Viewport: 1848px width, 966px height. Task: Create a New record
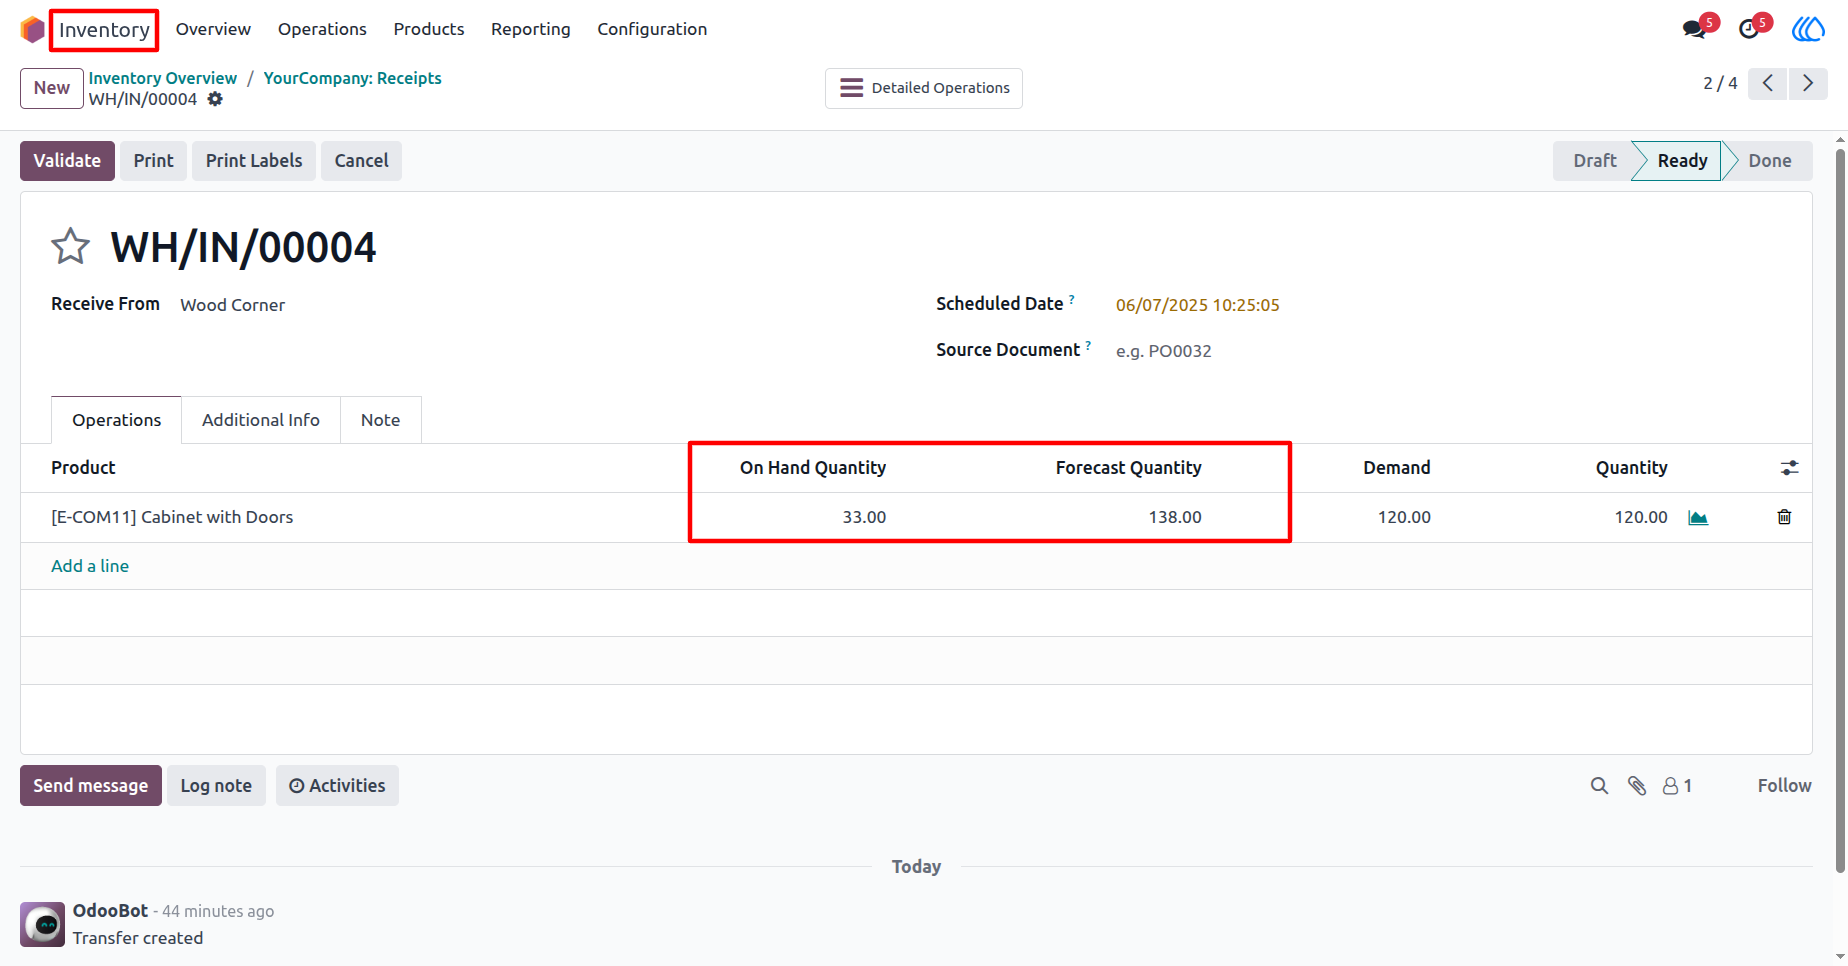coord(52,88)
